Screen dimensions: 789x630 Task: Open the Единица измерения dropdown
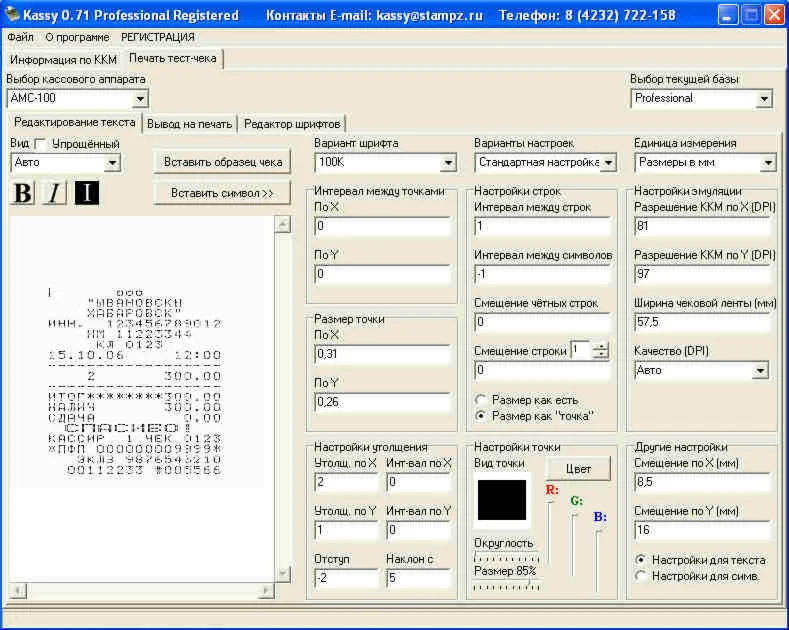coord(766,162)
